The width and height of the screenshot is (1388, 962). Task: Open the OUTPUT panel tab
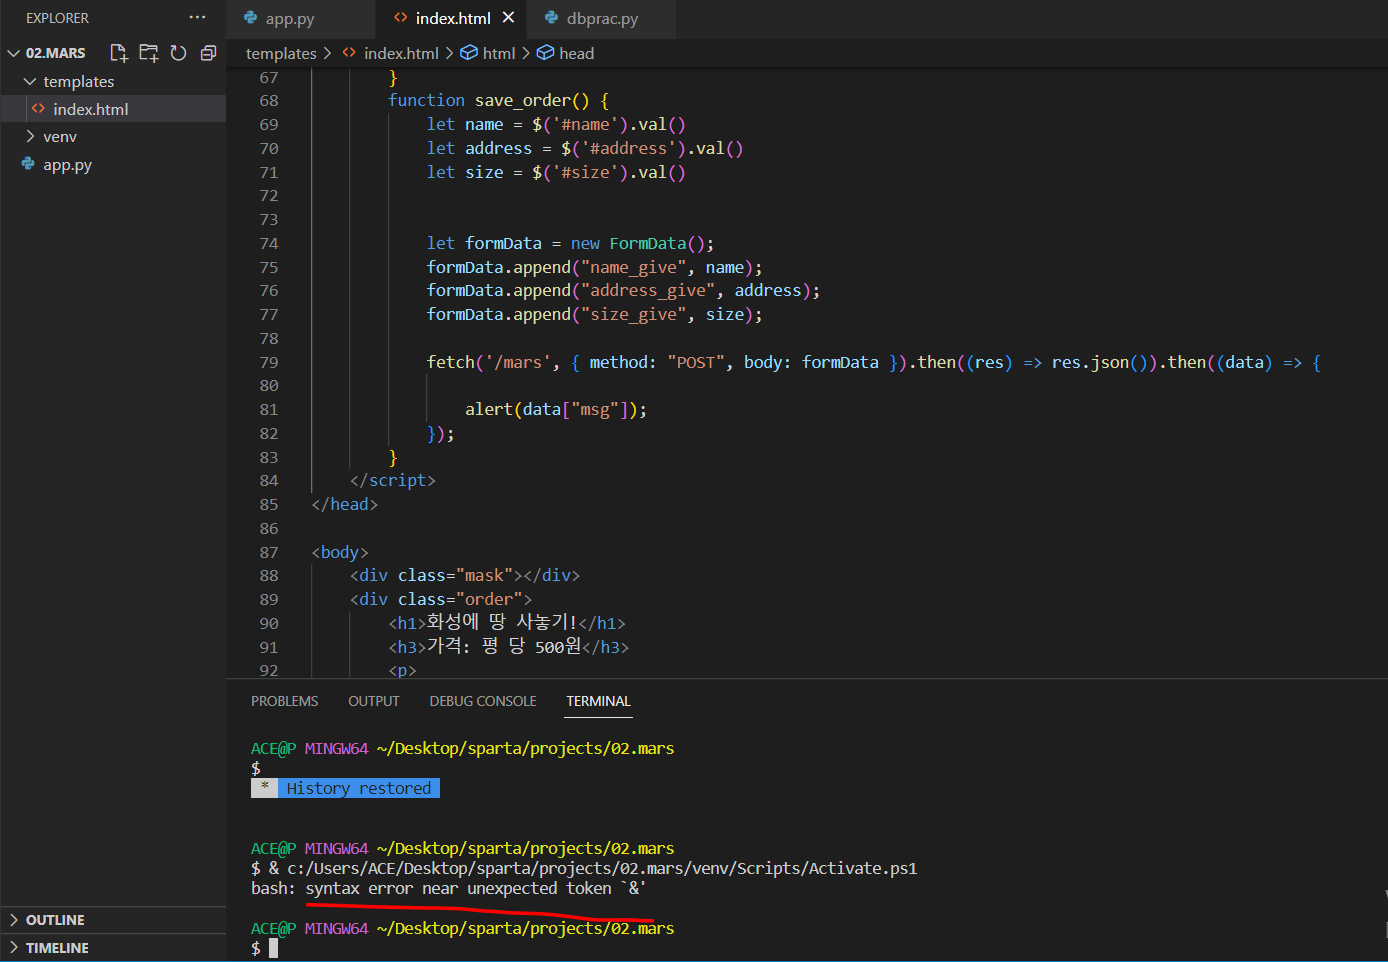(373, 701)
